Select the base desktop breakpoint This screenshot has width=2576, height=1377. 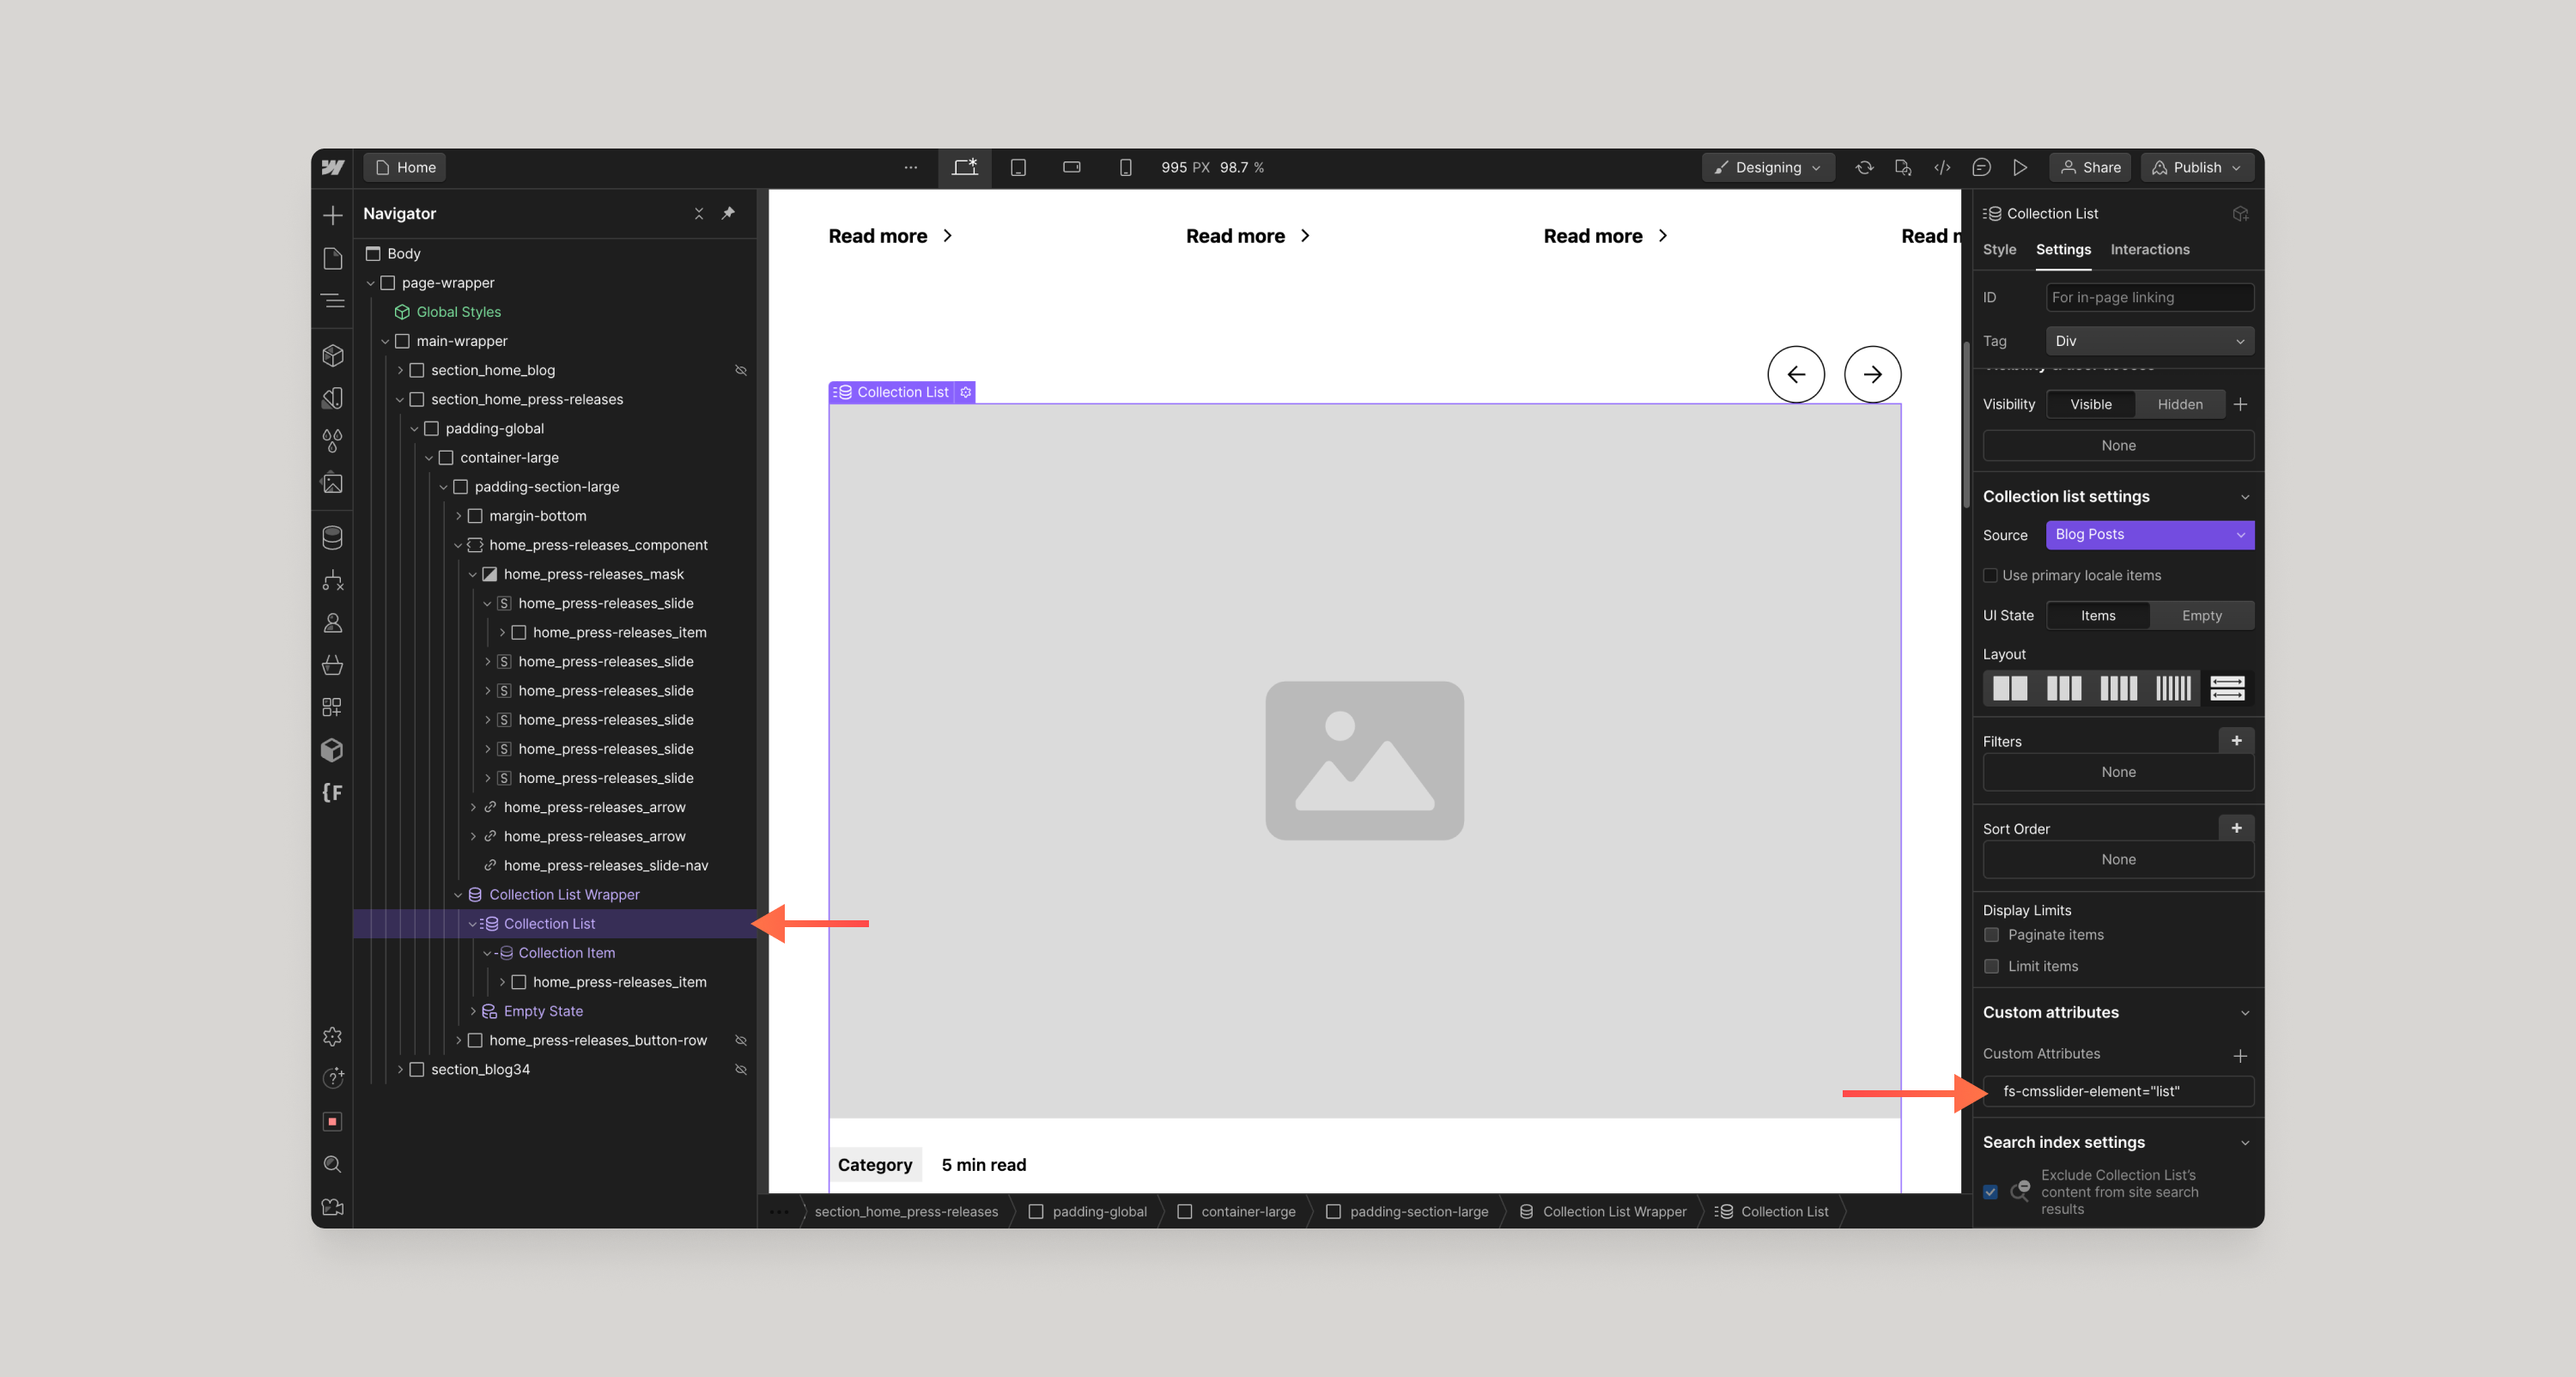point(965,167)
